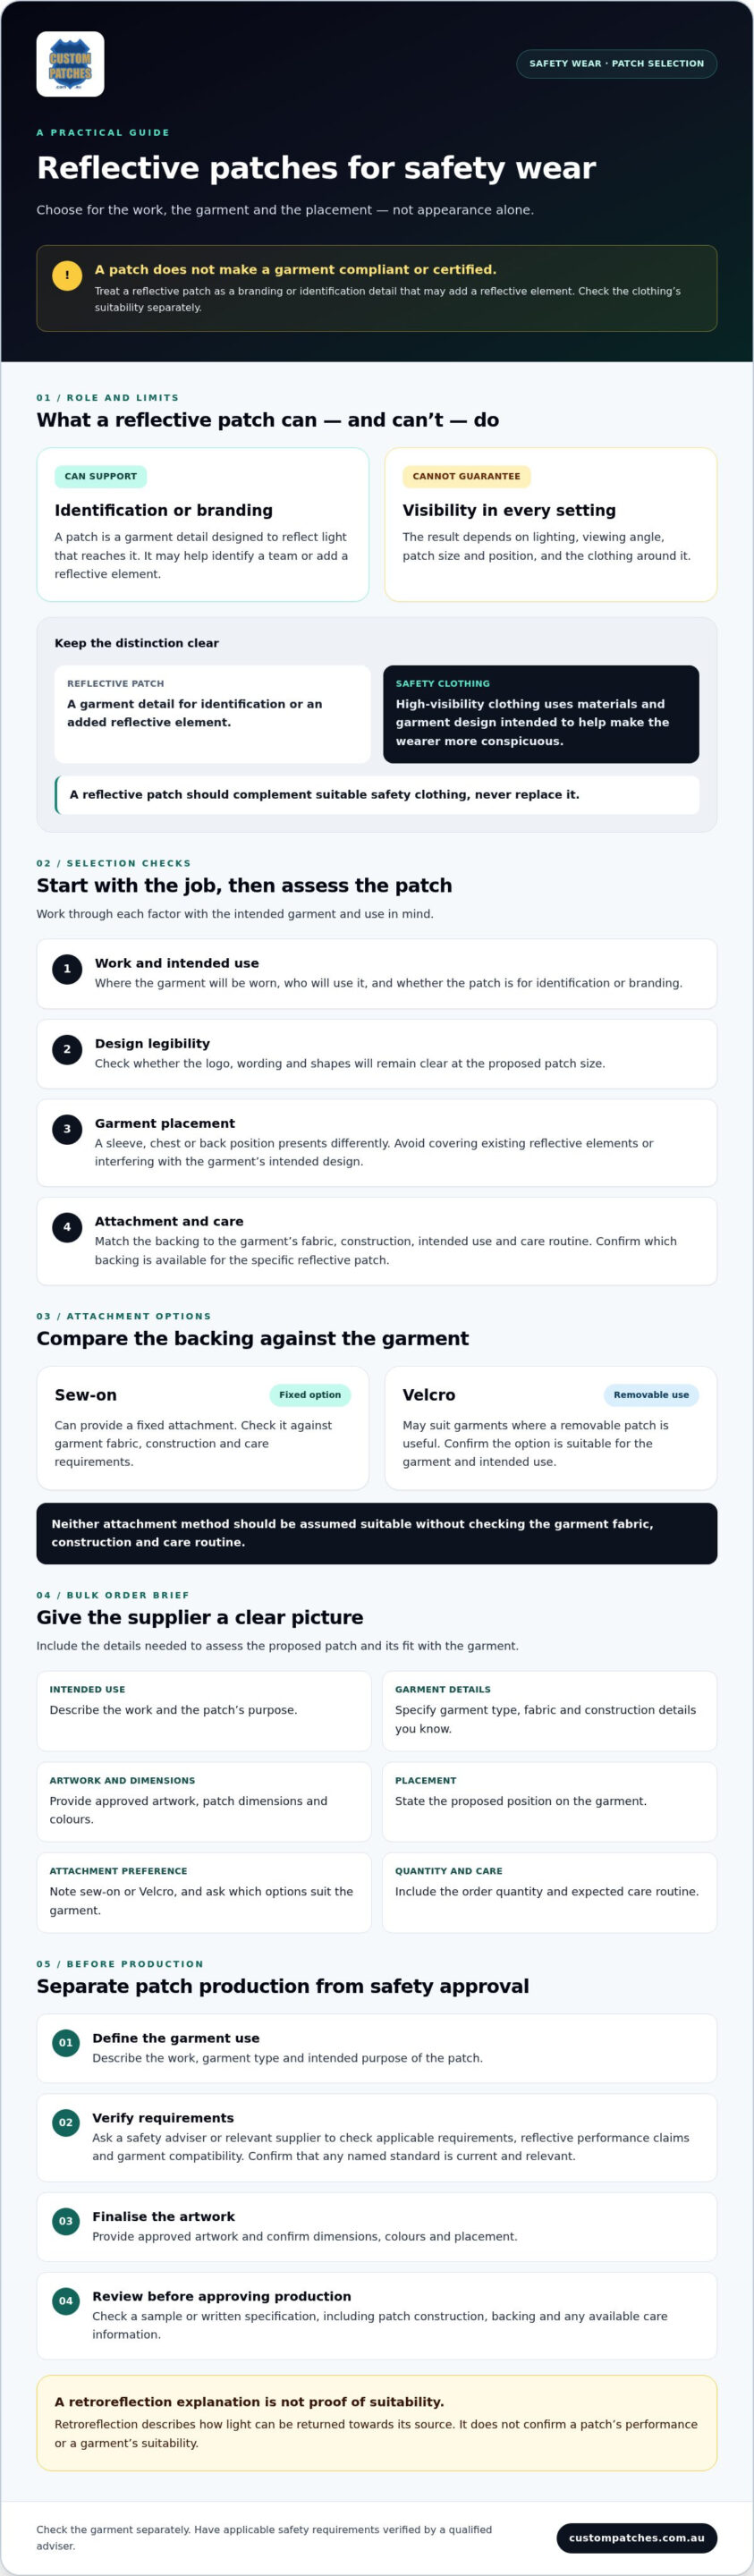Viewport: 754px width, 2576px height.
Task: Select the Quantity and Care brief card
Action: (550, 1892)
